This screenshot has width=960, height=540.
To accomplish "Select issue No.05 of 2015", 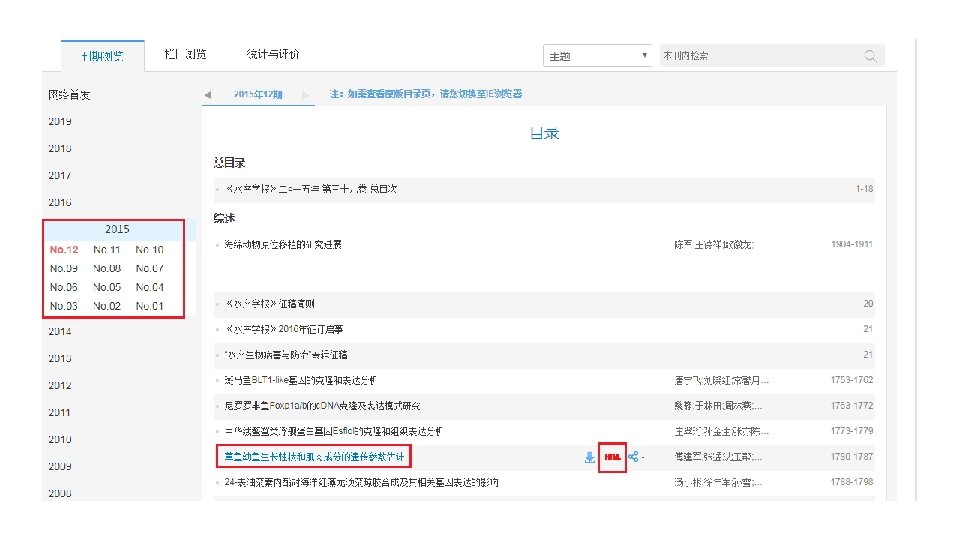I will [107, 287].
